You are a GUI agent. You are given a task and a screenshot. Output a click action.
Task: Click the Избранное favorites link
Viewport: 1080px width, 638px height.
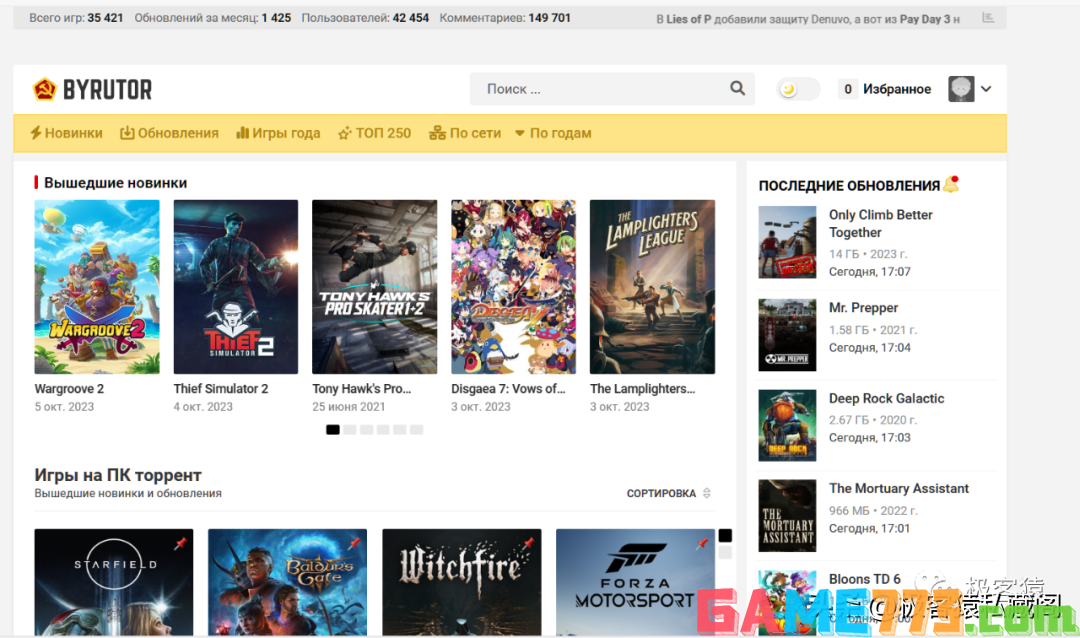(897, 89)
